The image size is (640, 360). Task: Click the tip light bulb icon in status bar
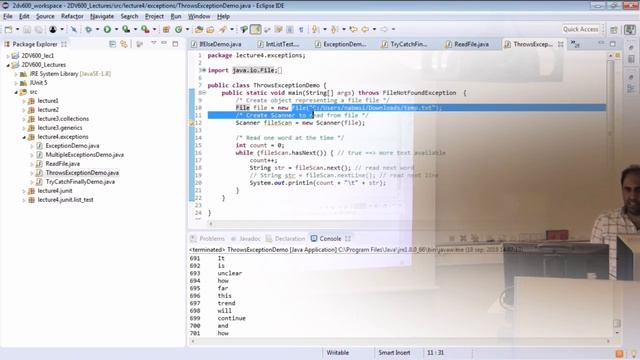click(x=634, y=353)
